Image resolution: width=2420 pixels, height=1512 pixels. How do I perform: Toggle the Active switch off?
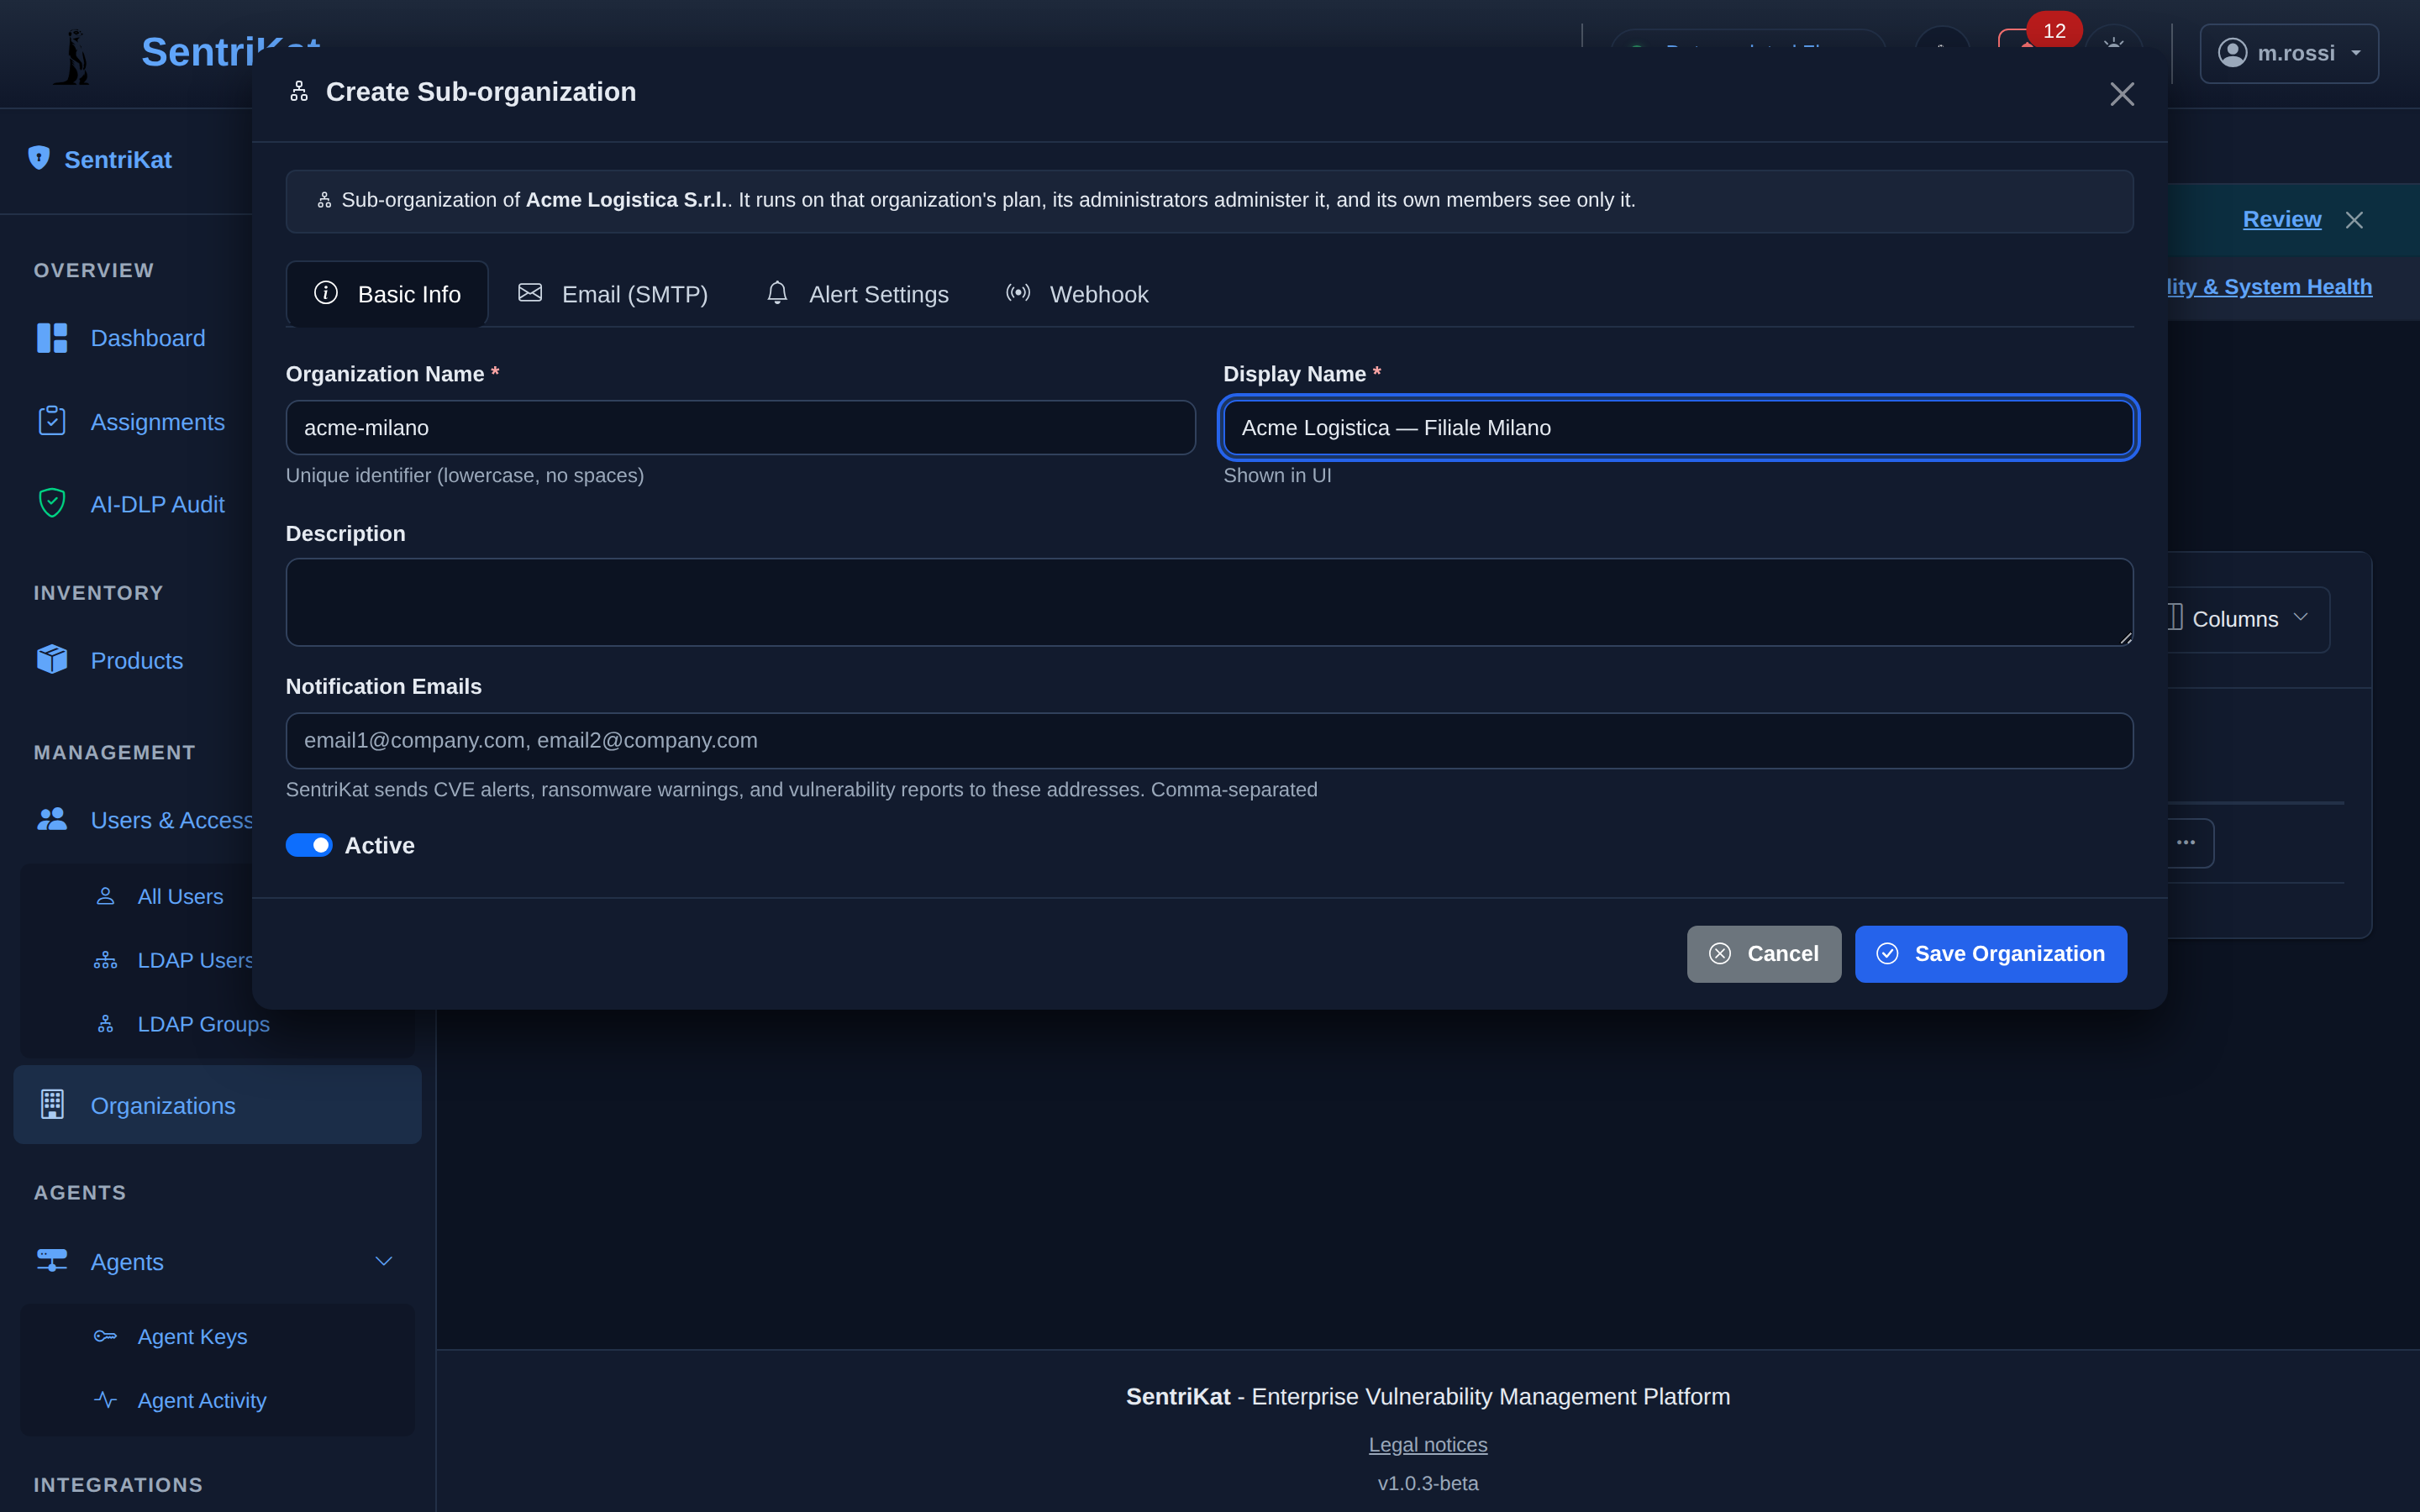point(309,845)
